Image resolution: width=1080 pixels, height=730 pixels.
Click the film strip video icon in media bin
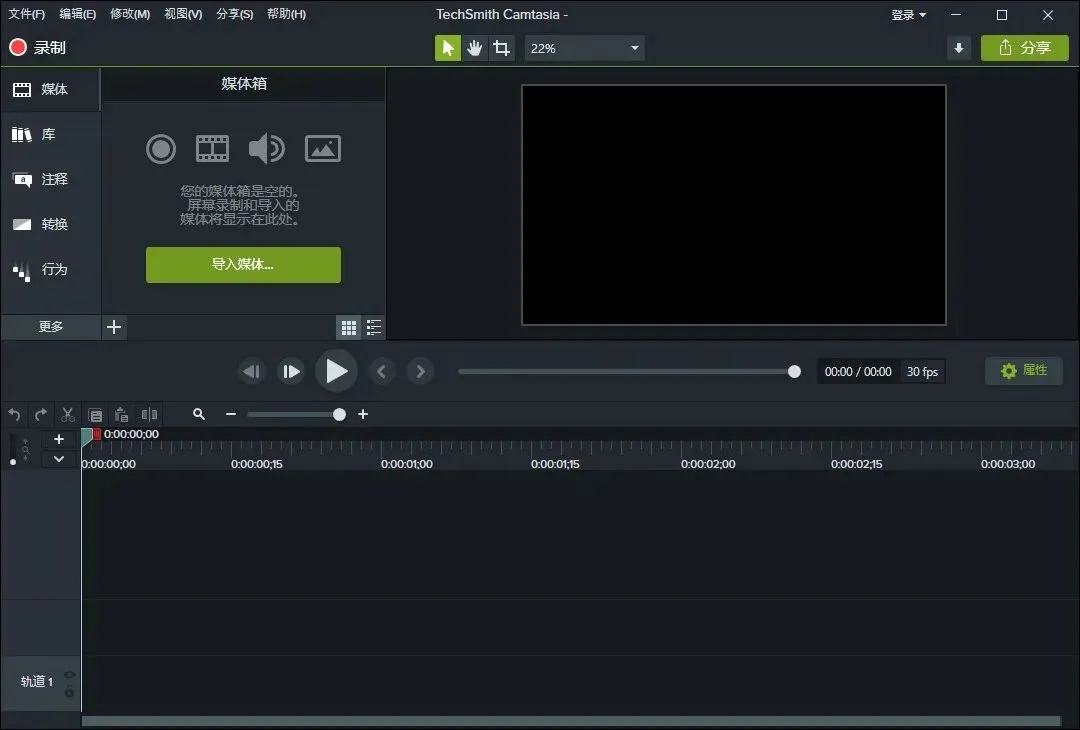[212, 149]
